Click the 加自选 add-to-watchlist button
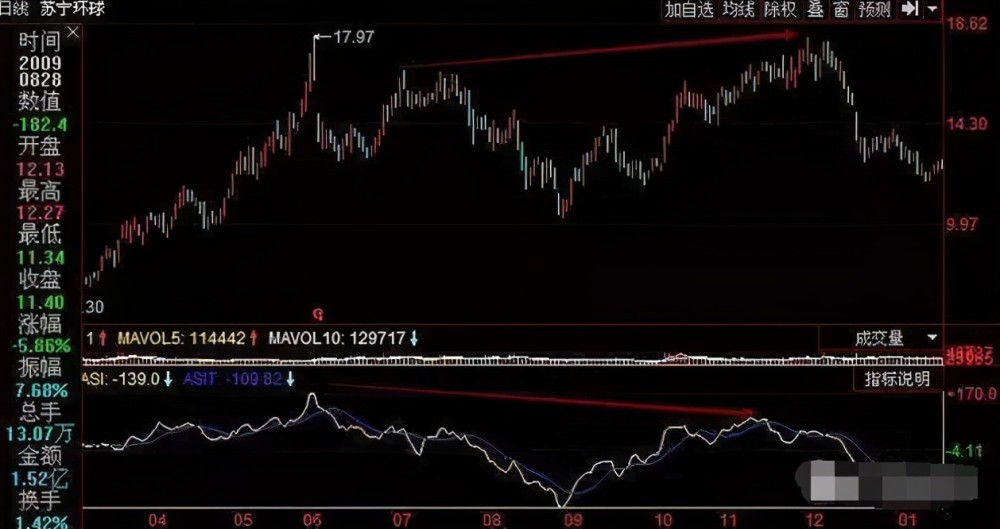The height and width of the screenshot is (529, 1000). click(689, 10)
